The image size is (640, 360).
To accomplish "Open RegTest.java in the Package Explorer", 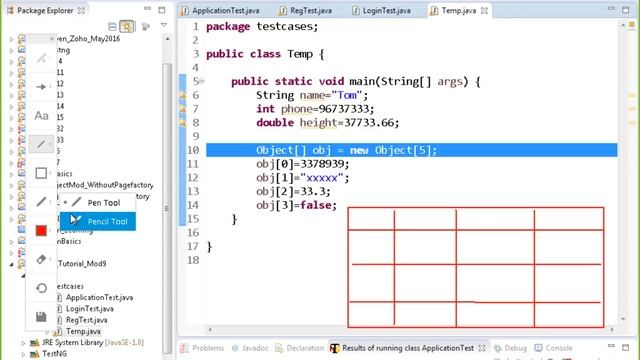I will [87, 320].
